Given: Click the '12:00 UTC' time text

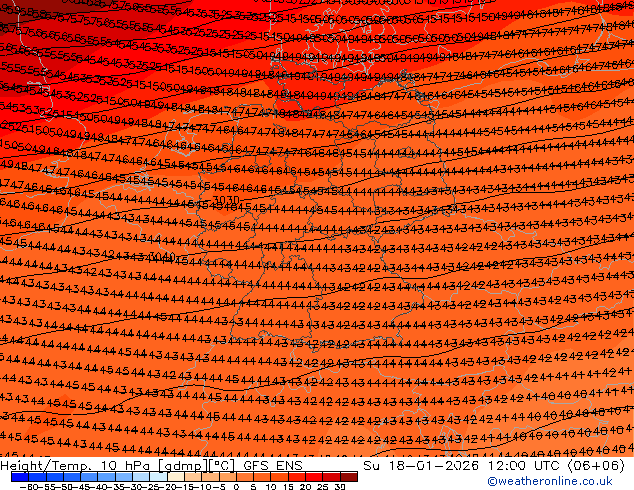Looking at the screenshot, I should click(525, 465).
